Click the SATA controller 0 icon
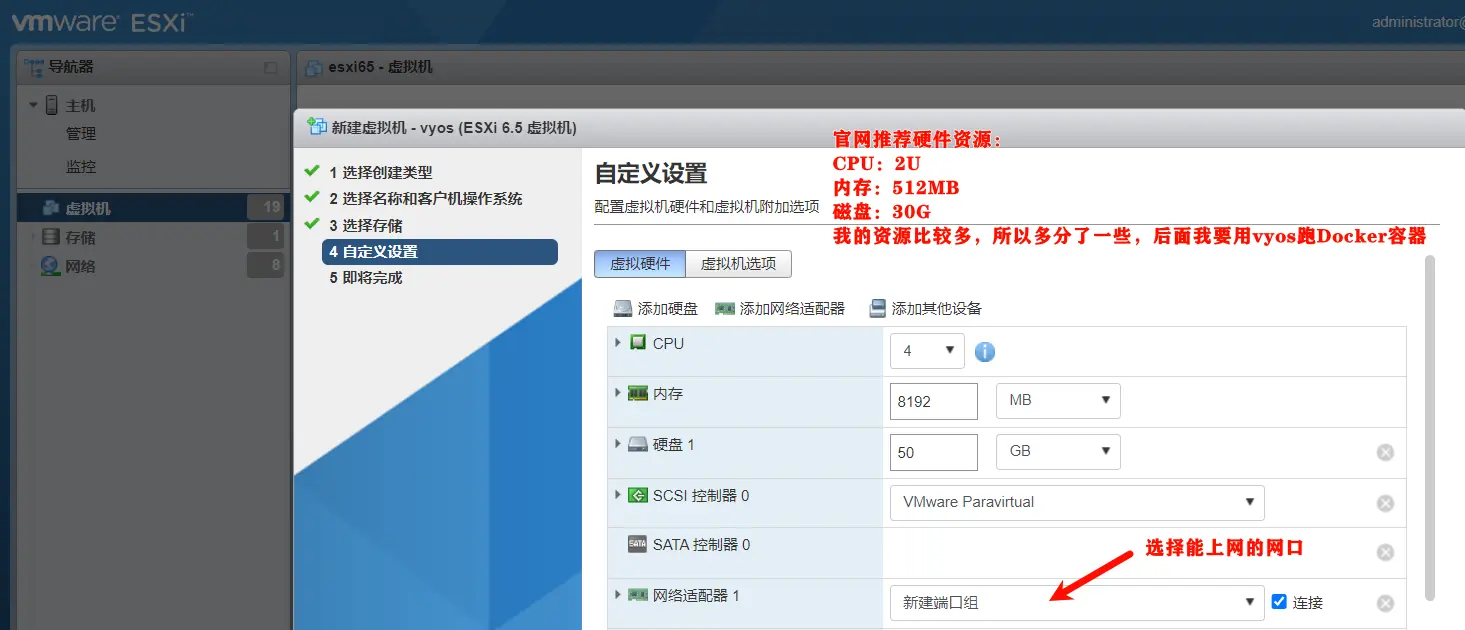 [638, 544]
